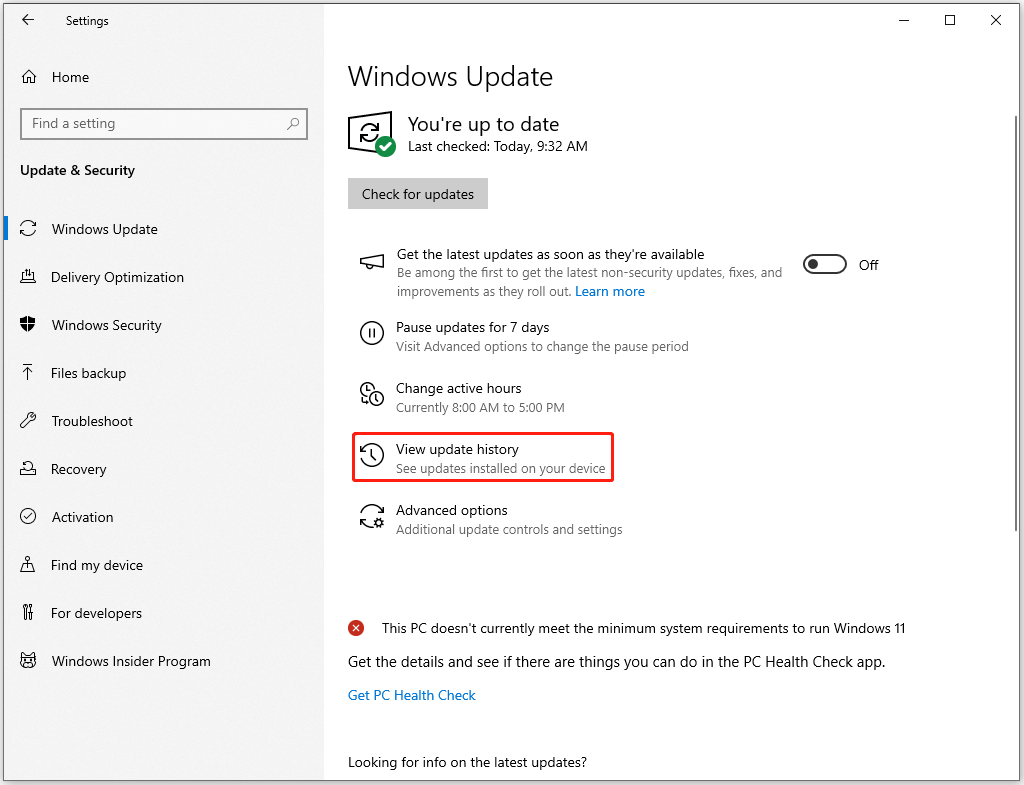Toggle off getting latest updates early
The width and height of the screenshot is (1024, 785).
coord(824,264)
